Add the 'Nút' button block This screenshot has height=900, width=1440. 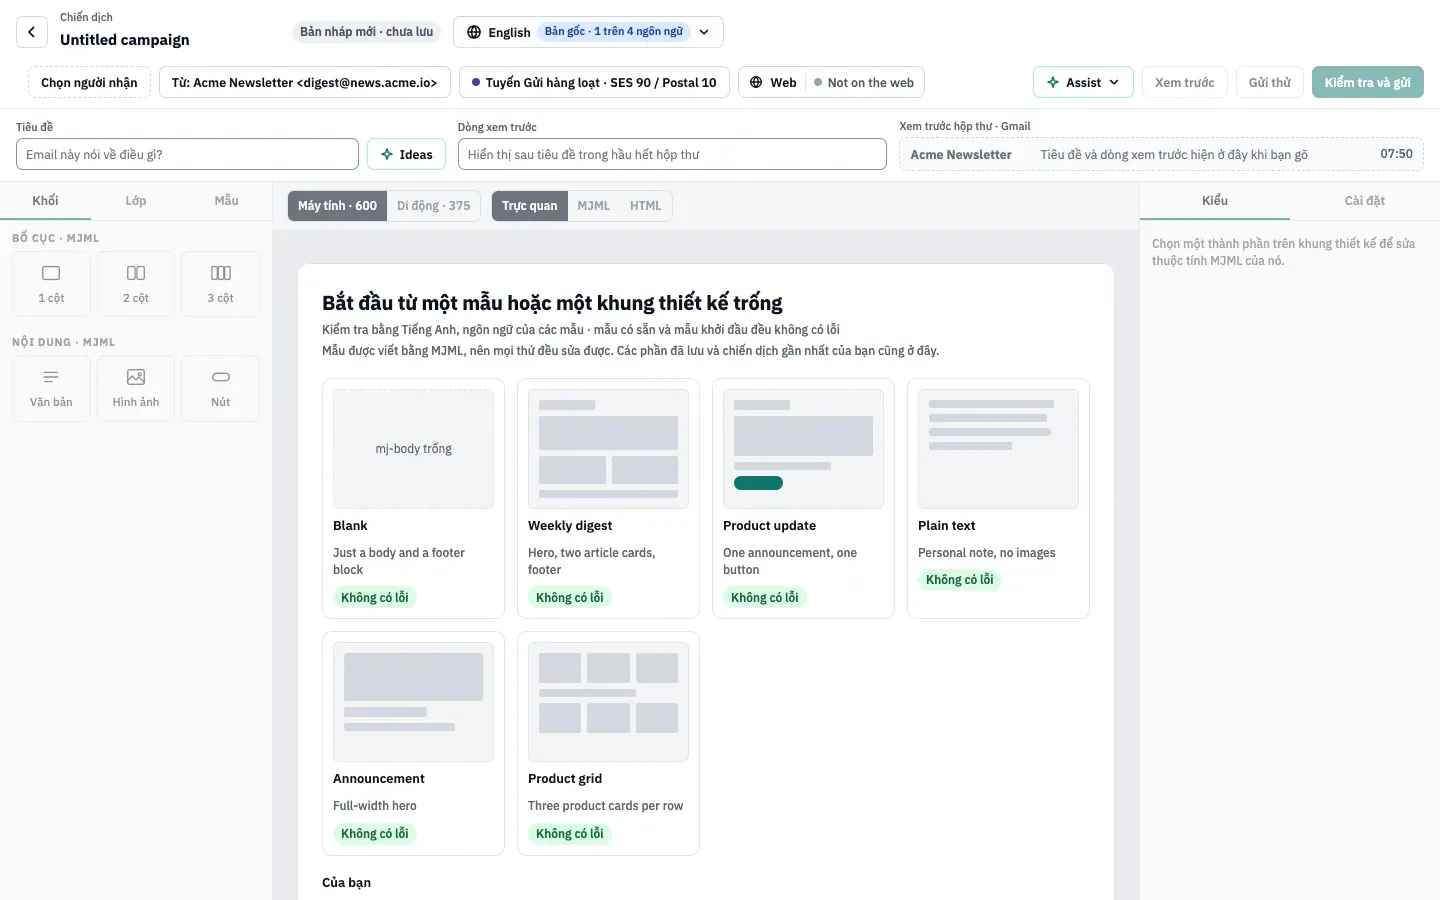[220, 388]
